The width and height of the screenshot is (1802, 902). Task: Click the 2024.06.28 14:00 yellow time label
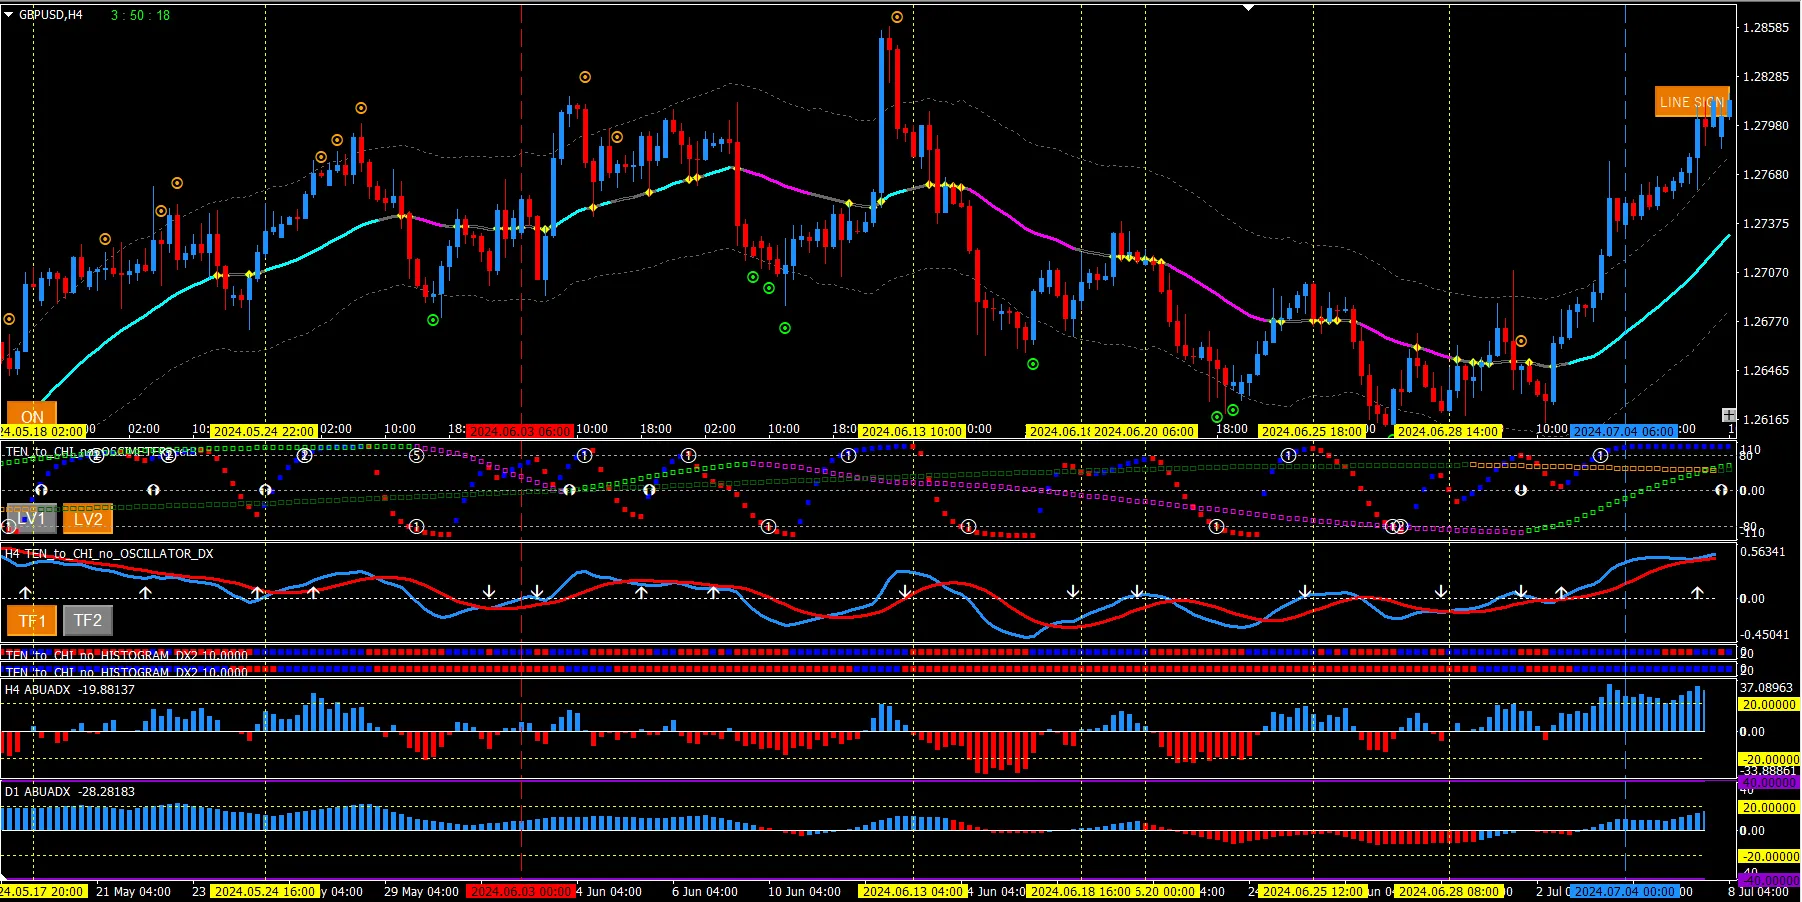1448,431
